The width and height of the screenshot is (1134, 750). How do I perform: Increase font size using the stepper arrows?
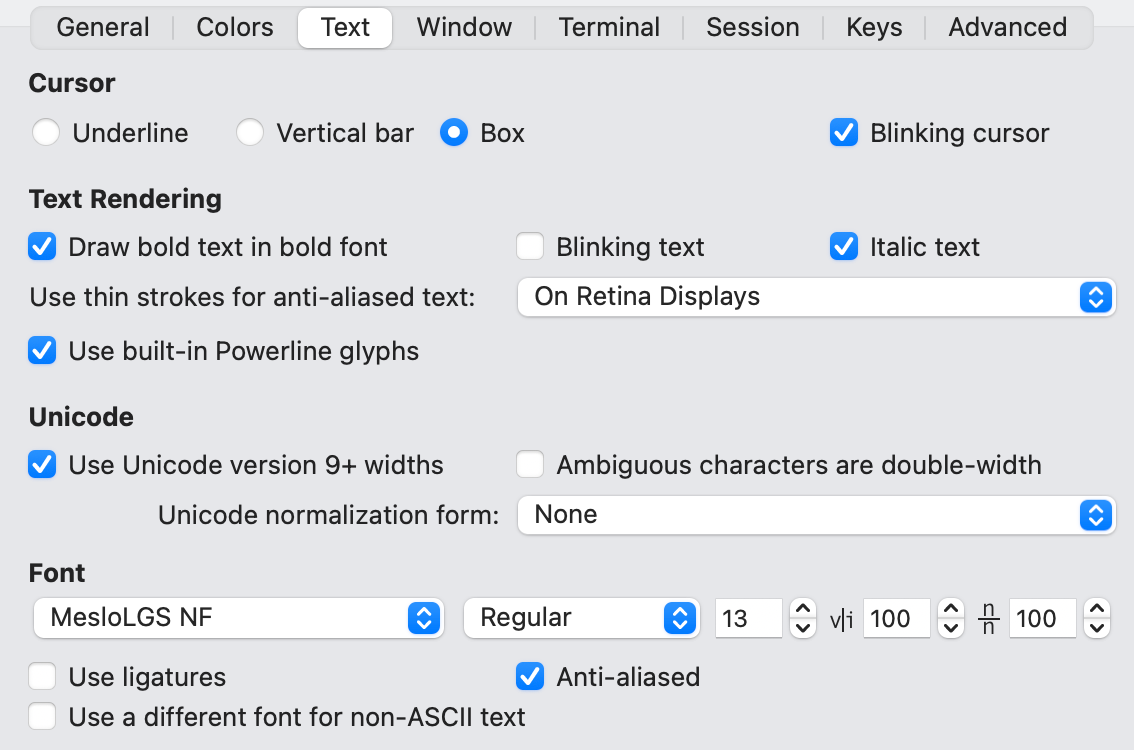tap(802, 611)
